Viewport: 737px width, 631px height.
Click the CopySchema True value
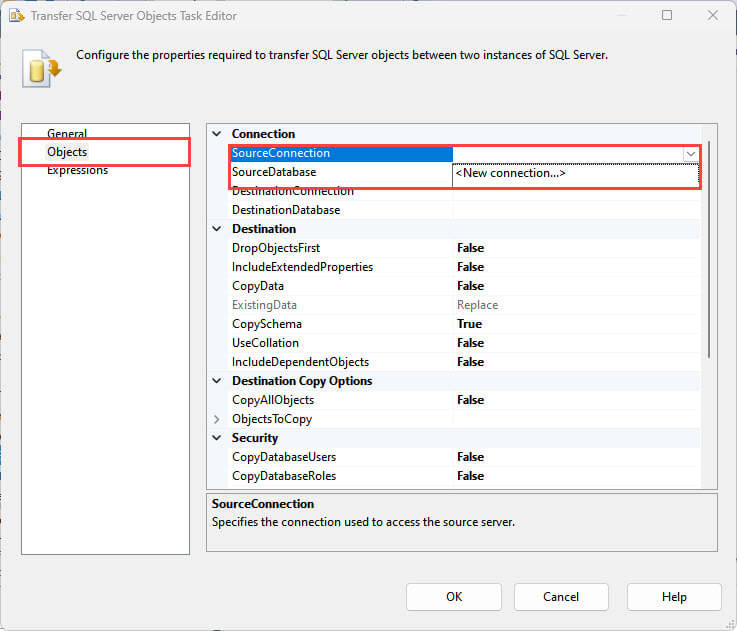pyautogui.click(x=469, y=324)
